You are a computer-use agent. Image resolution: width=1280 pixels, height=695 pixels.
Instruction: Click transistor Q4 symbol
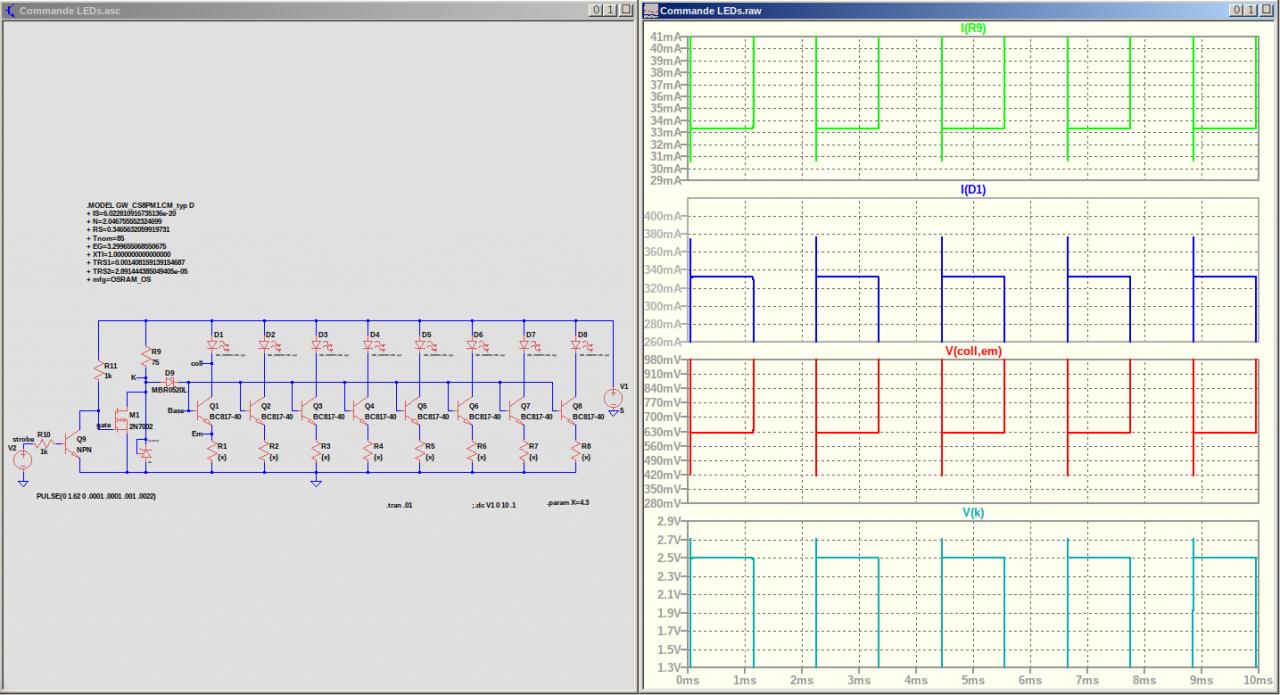tap(362, 409)
